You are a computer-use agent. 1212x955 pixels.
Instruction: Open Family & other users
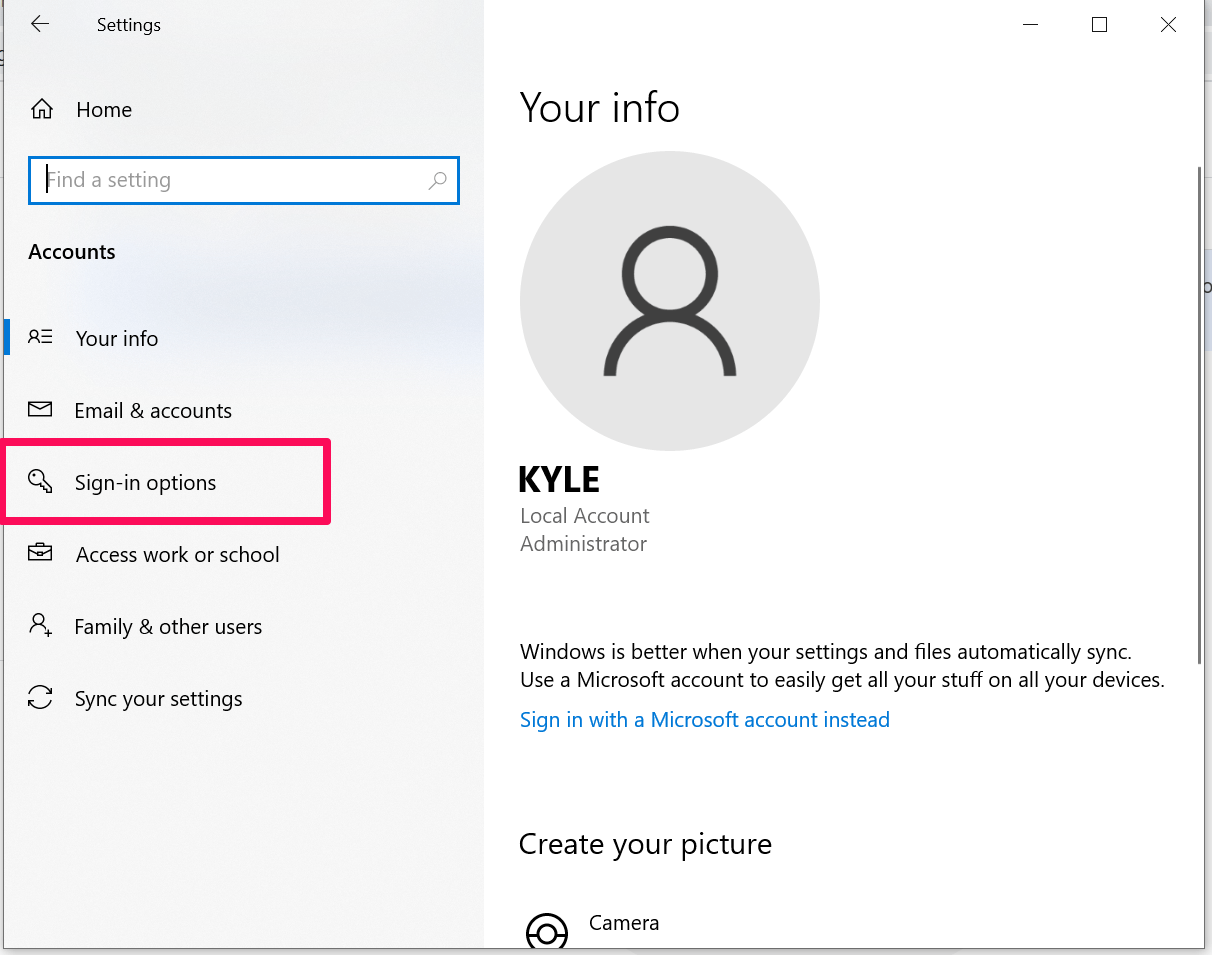[168, 627]
